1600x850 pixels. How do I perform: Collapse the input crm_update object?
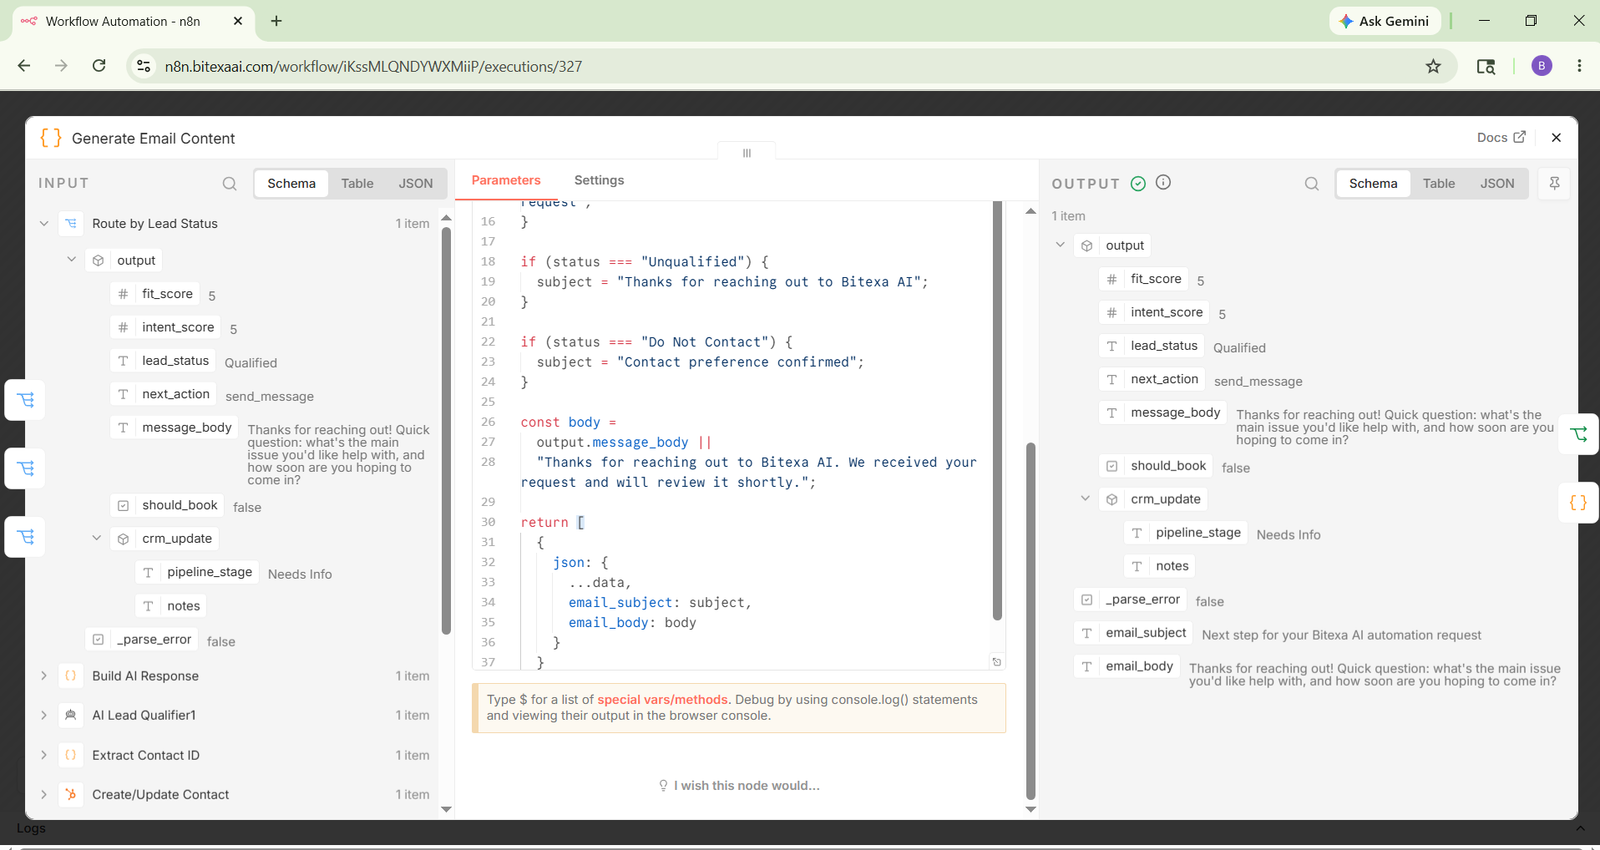point(96,538)
